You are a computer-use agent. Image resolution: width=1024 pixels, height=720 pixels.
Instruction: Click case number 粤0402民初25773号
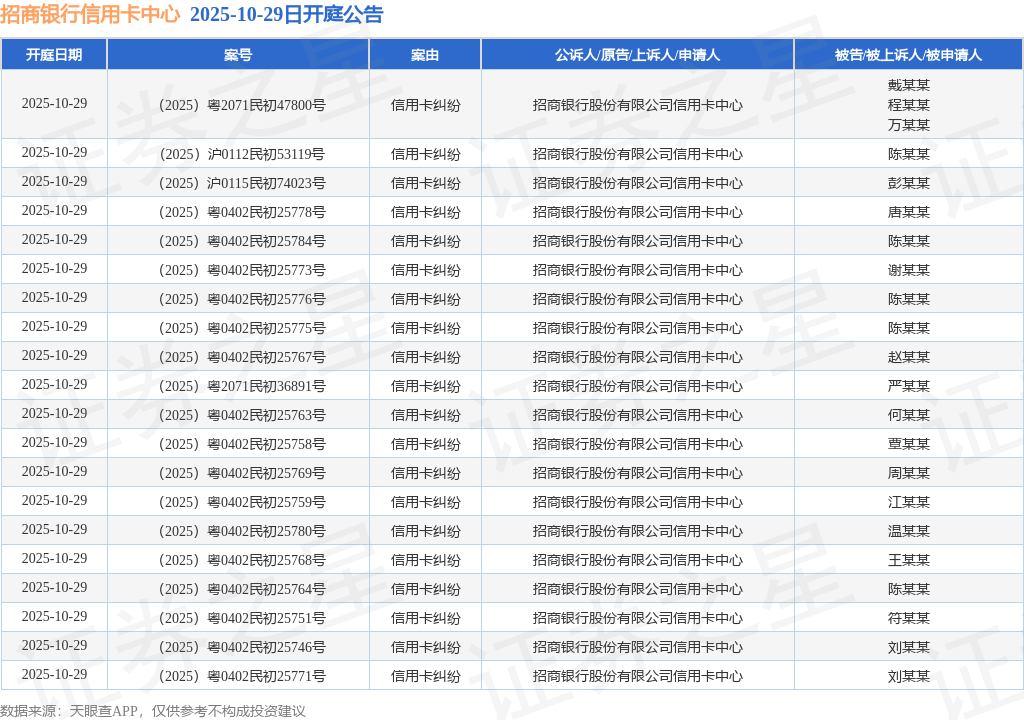click(266, 270)
